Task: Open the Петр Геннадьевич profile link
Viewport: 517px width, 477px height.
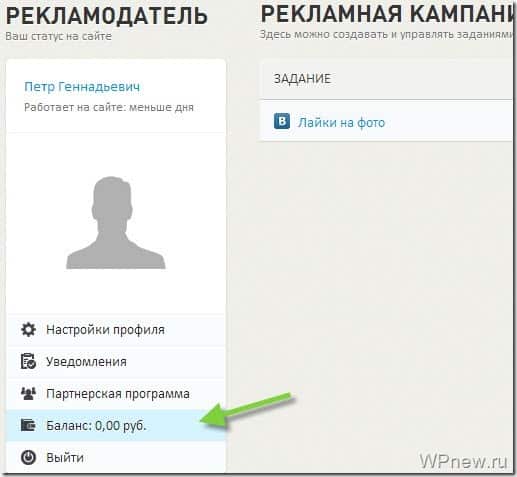Action: coord(82,87)
